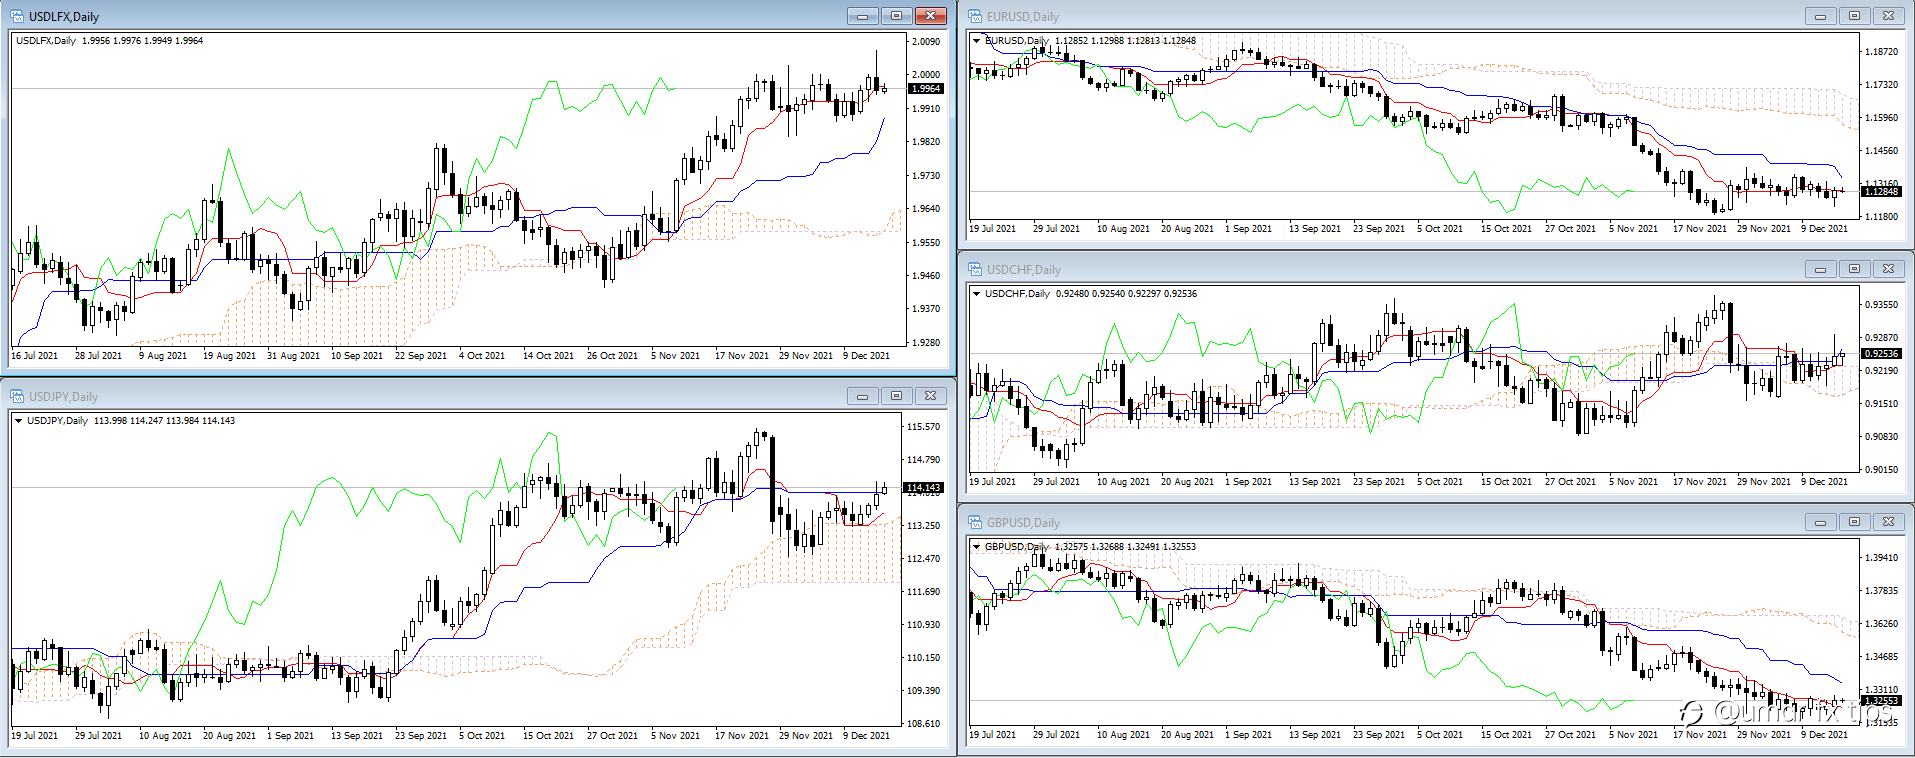
Task: Click the EURUSD OHLC readout starting 1.12852
Action: click(1126, 41)
